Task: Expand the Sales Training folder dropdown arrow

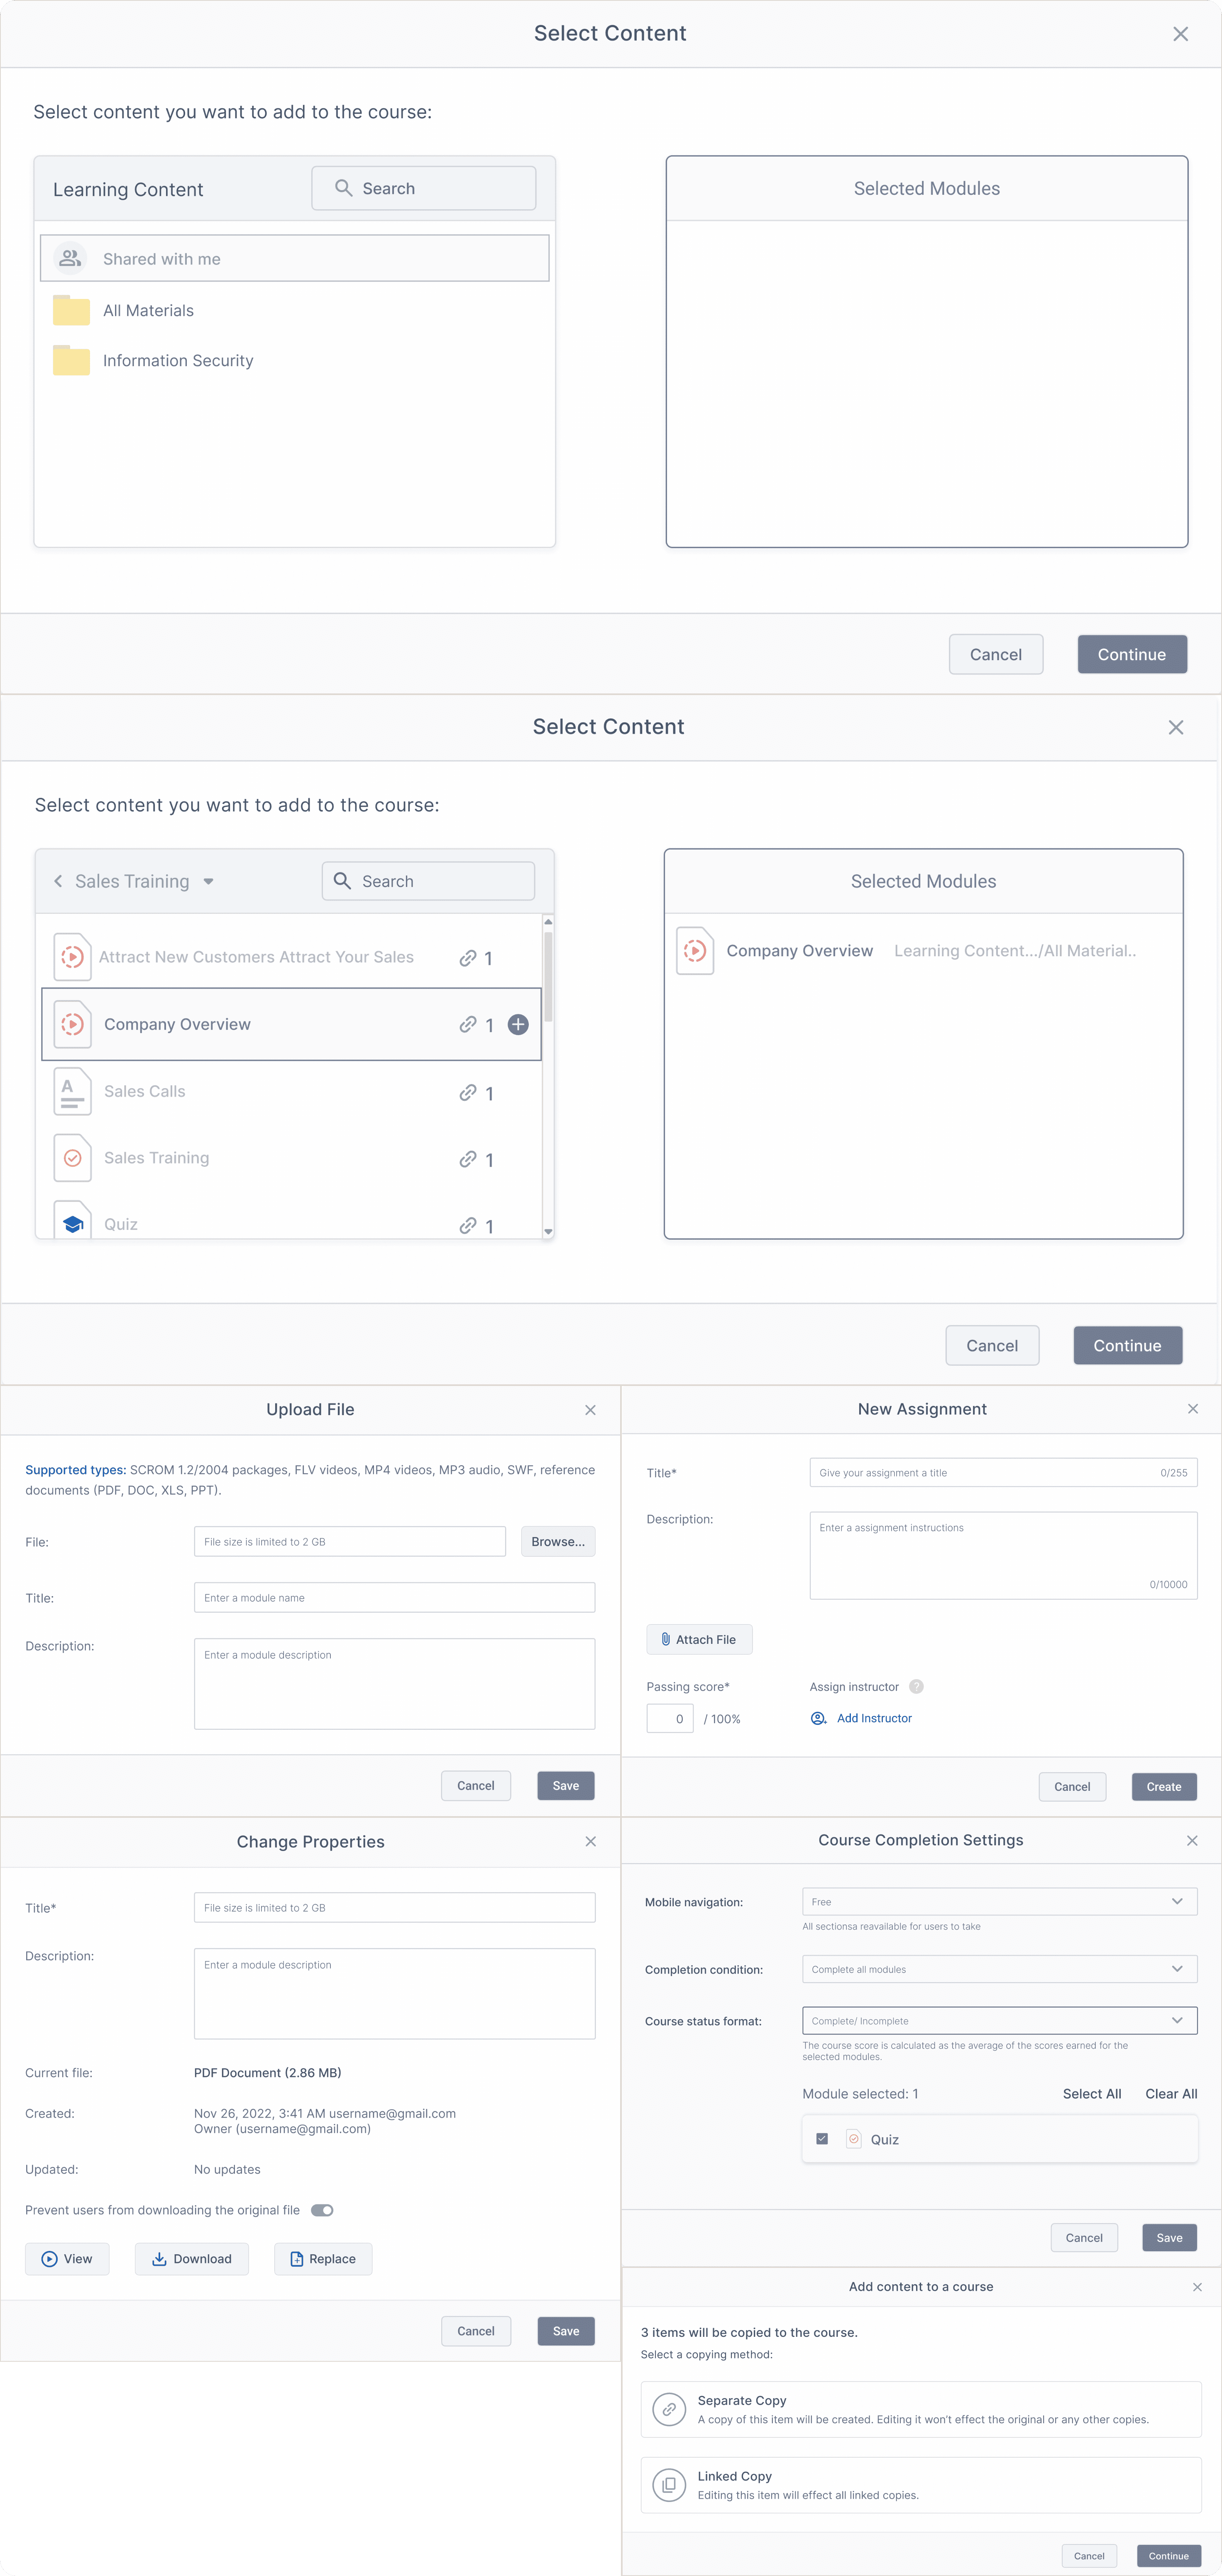Action: (208, 882)
